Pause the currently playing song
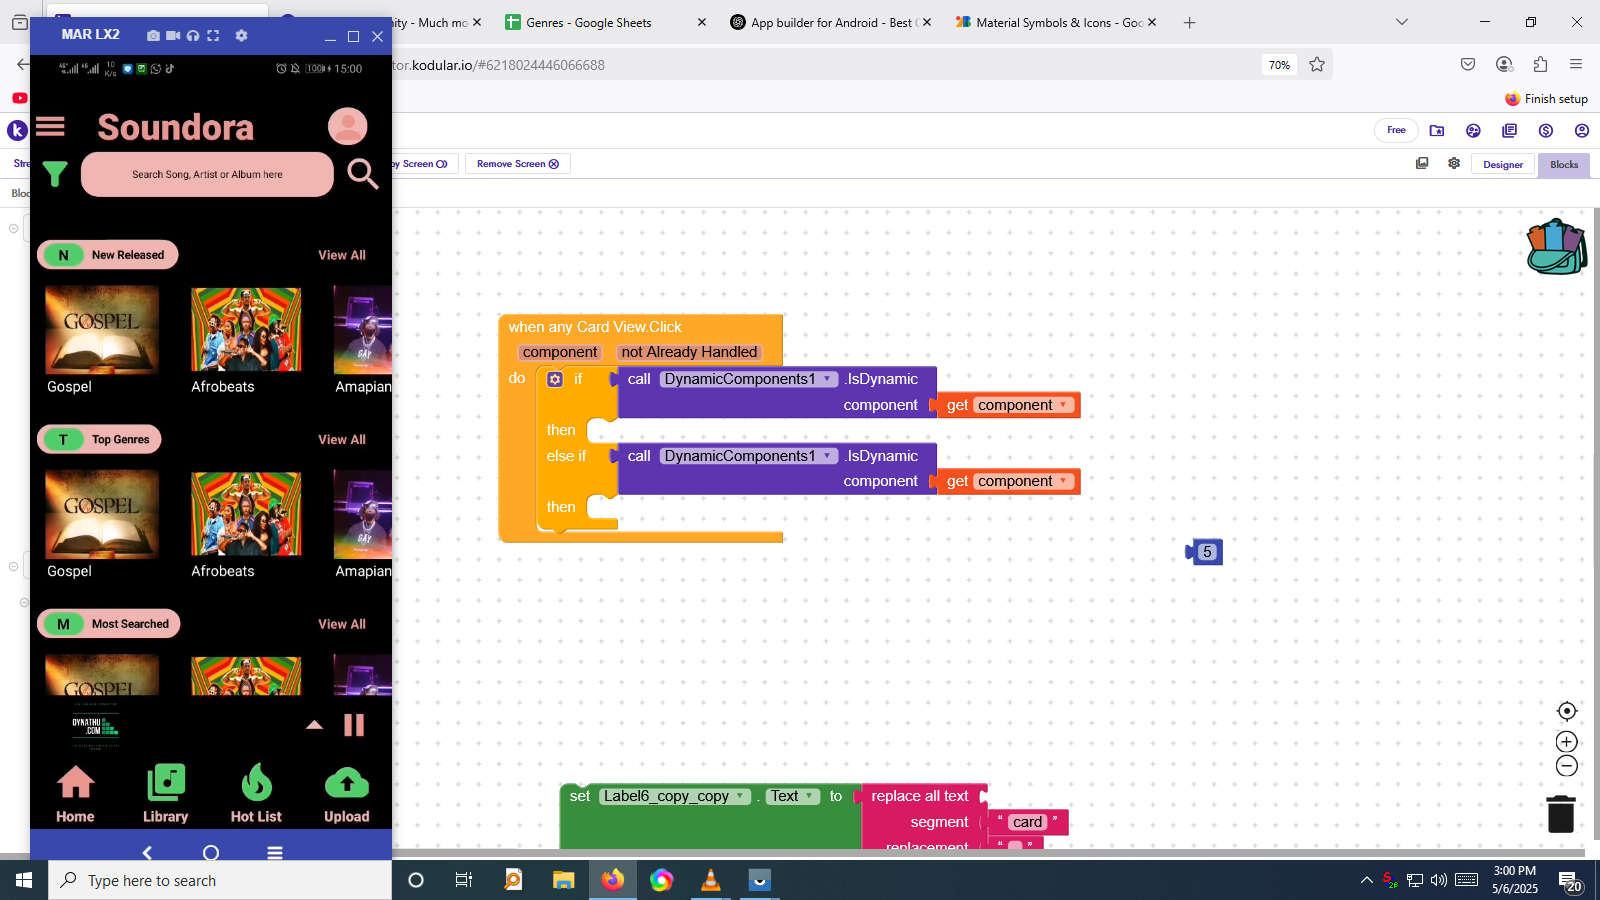 (x=354, y=725)
